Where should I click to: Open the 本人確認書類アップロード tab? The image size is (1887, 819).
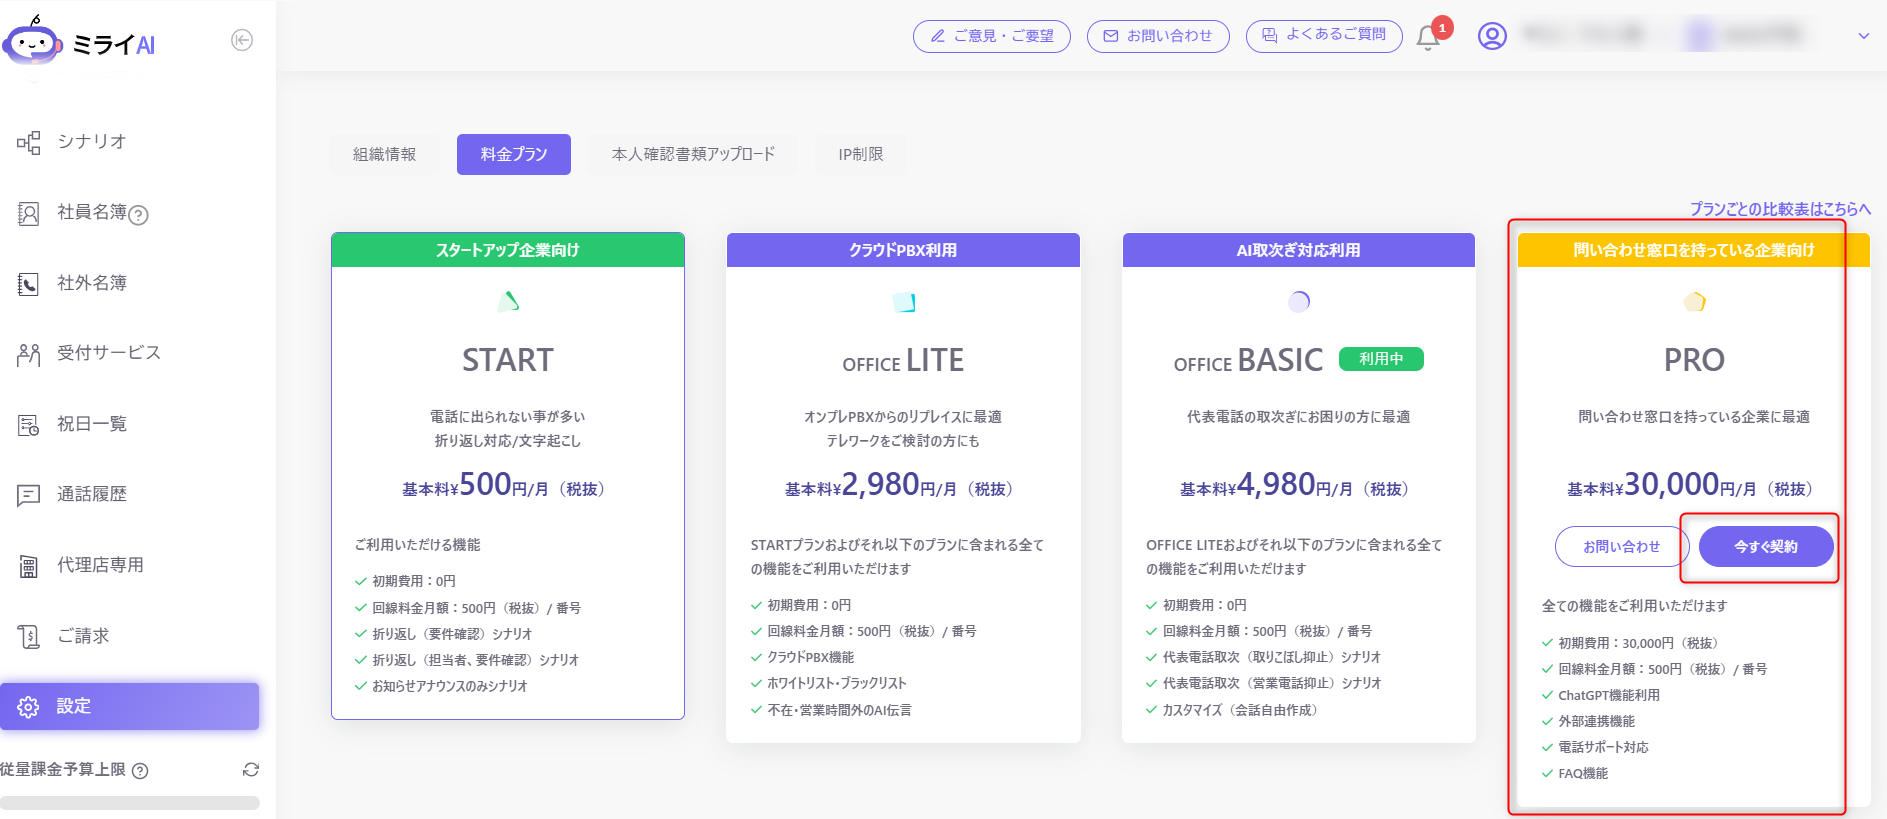click(x=693, y=155)
